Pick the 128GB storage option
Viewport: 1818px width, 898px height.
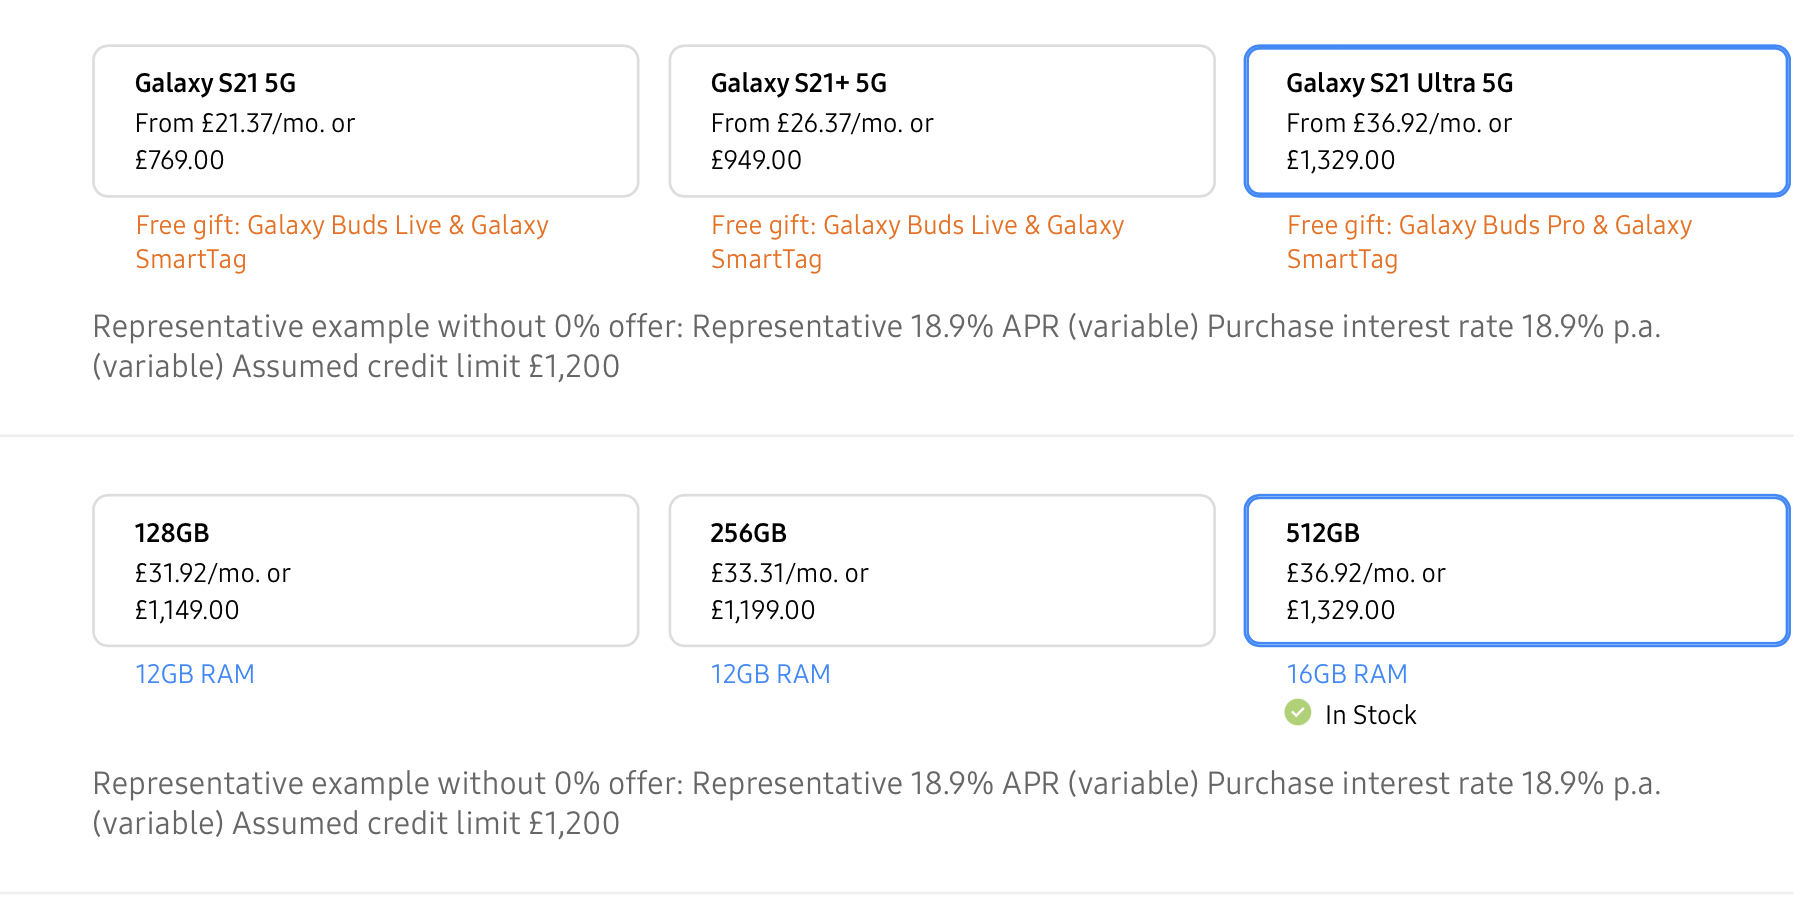(365, 570)
